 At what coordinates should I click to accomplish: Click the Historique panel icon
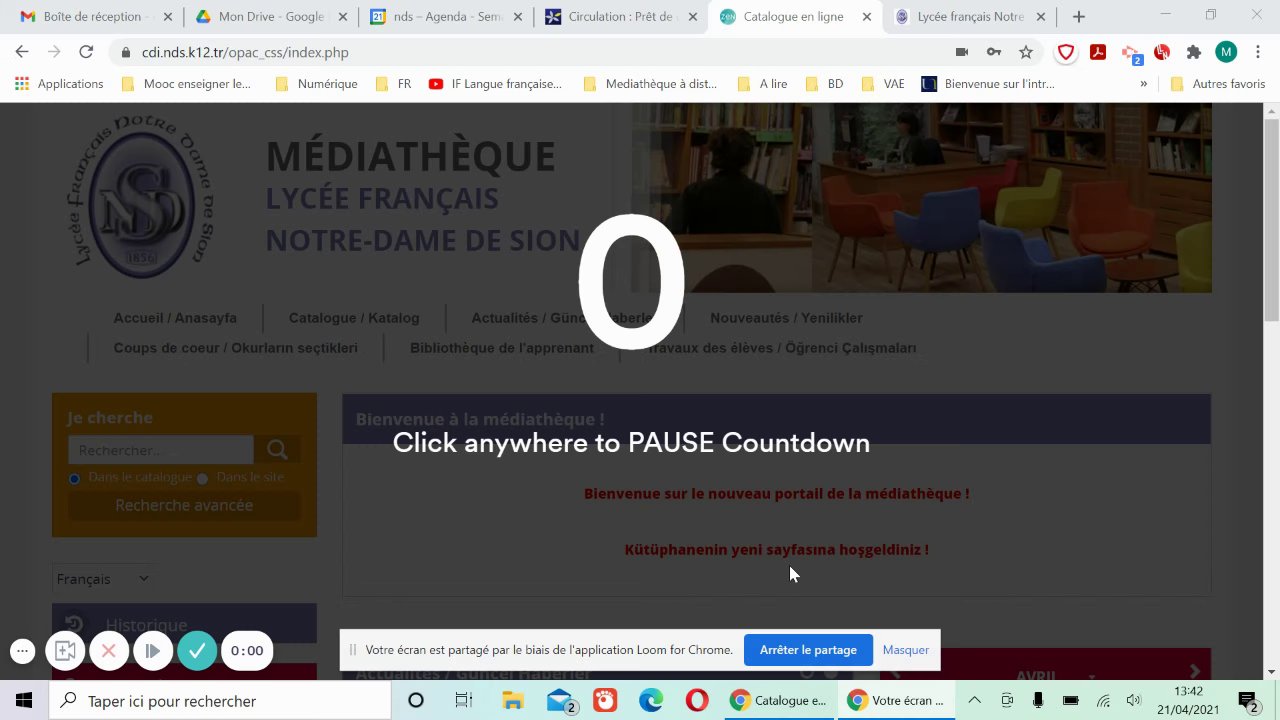click(74, 625)
